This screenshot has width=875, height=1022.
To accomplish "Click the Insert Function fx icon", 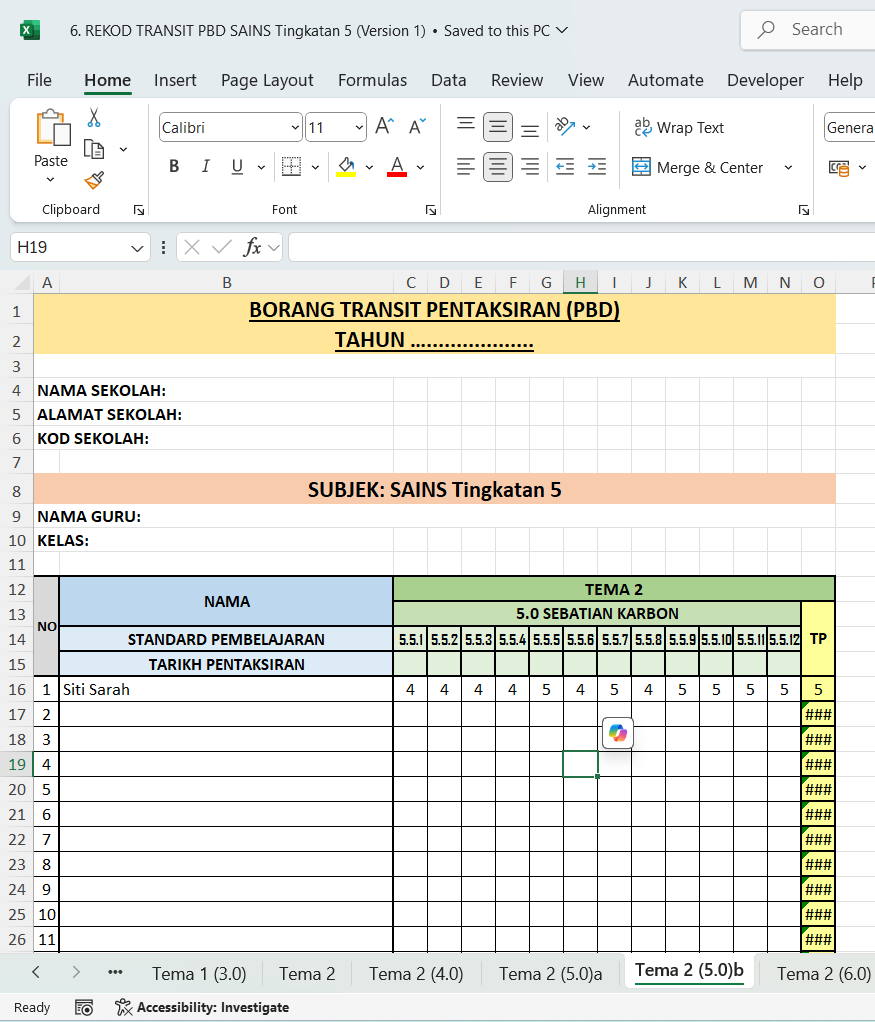I will (x=253, y=247).
